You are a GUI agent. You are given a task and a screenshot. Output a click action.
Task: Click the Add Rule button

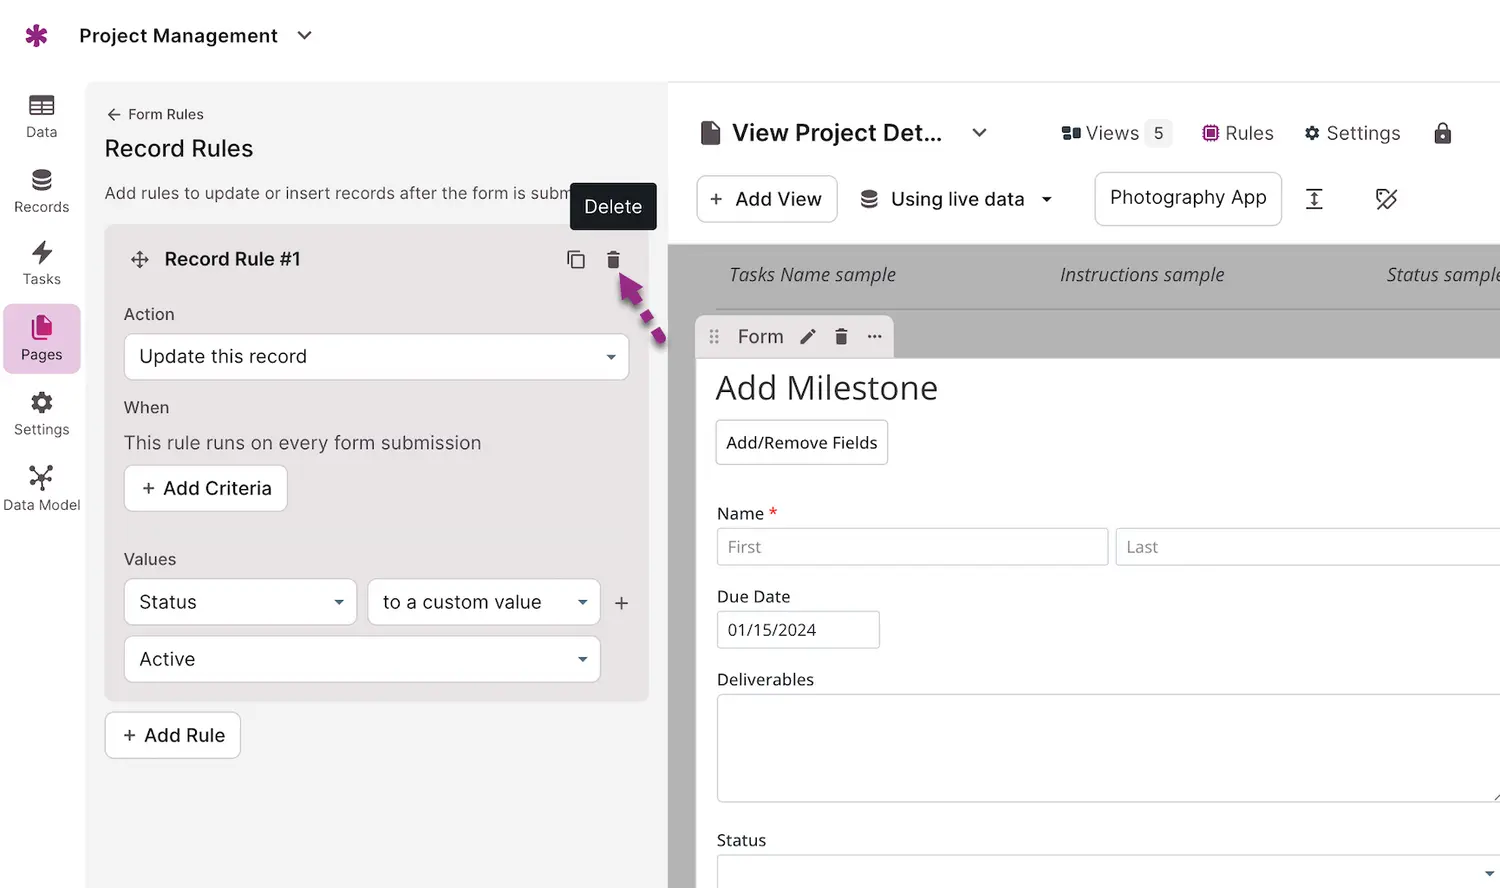[x=173, y=735]
